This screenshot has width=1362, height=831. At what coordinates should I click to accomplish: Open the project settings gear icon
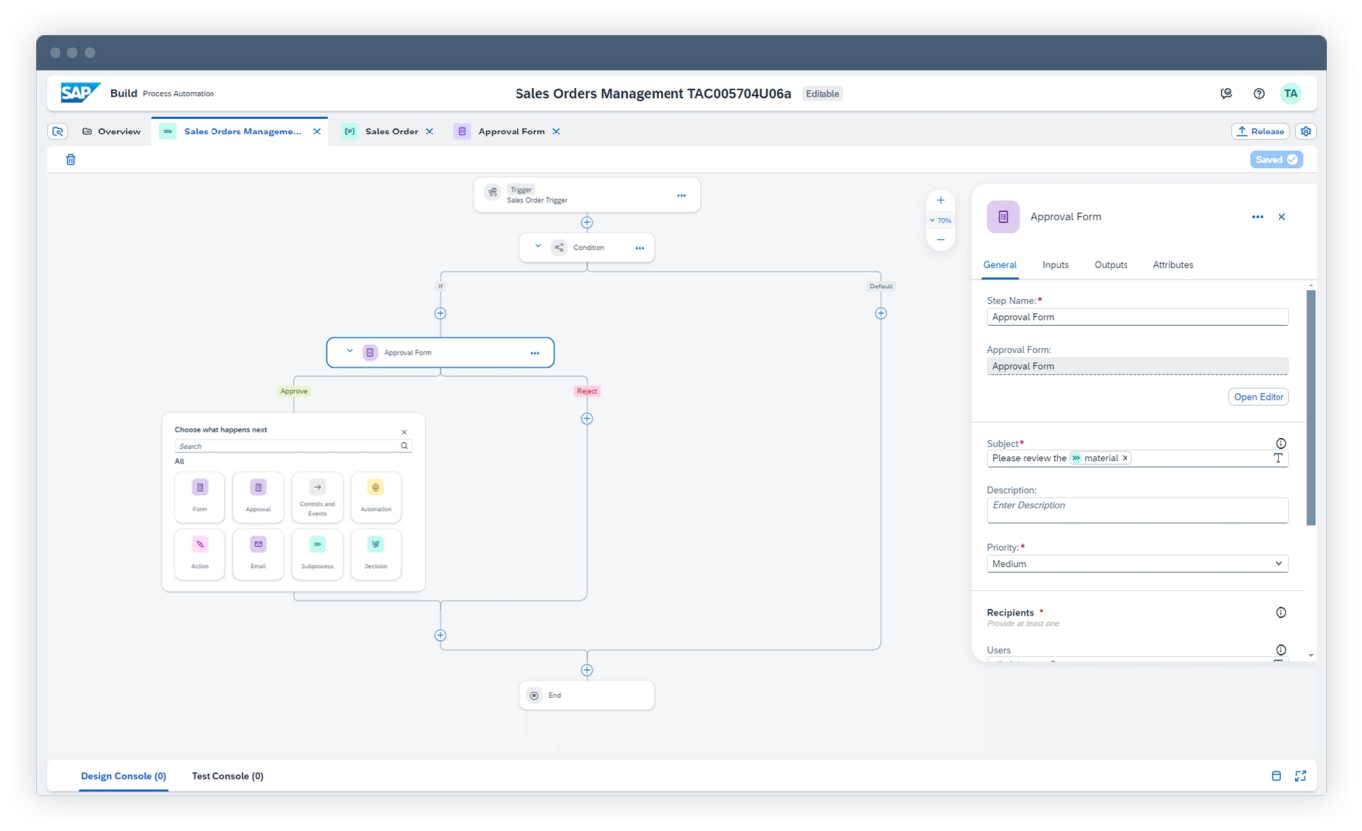click(1306, 131)
